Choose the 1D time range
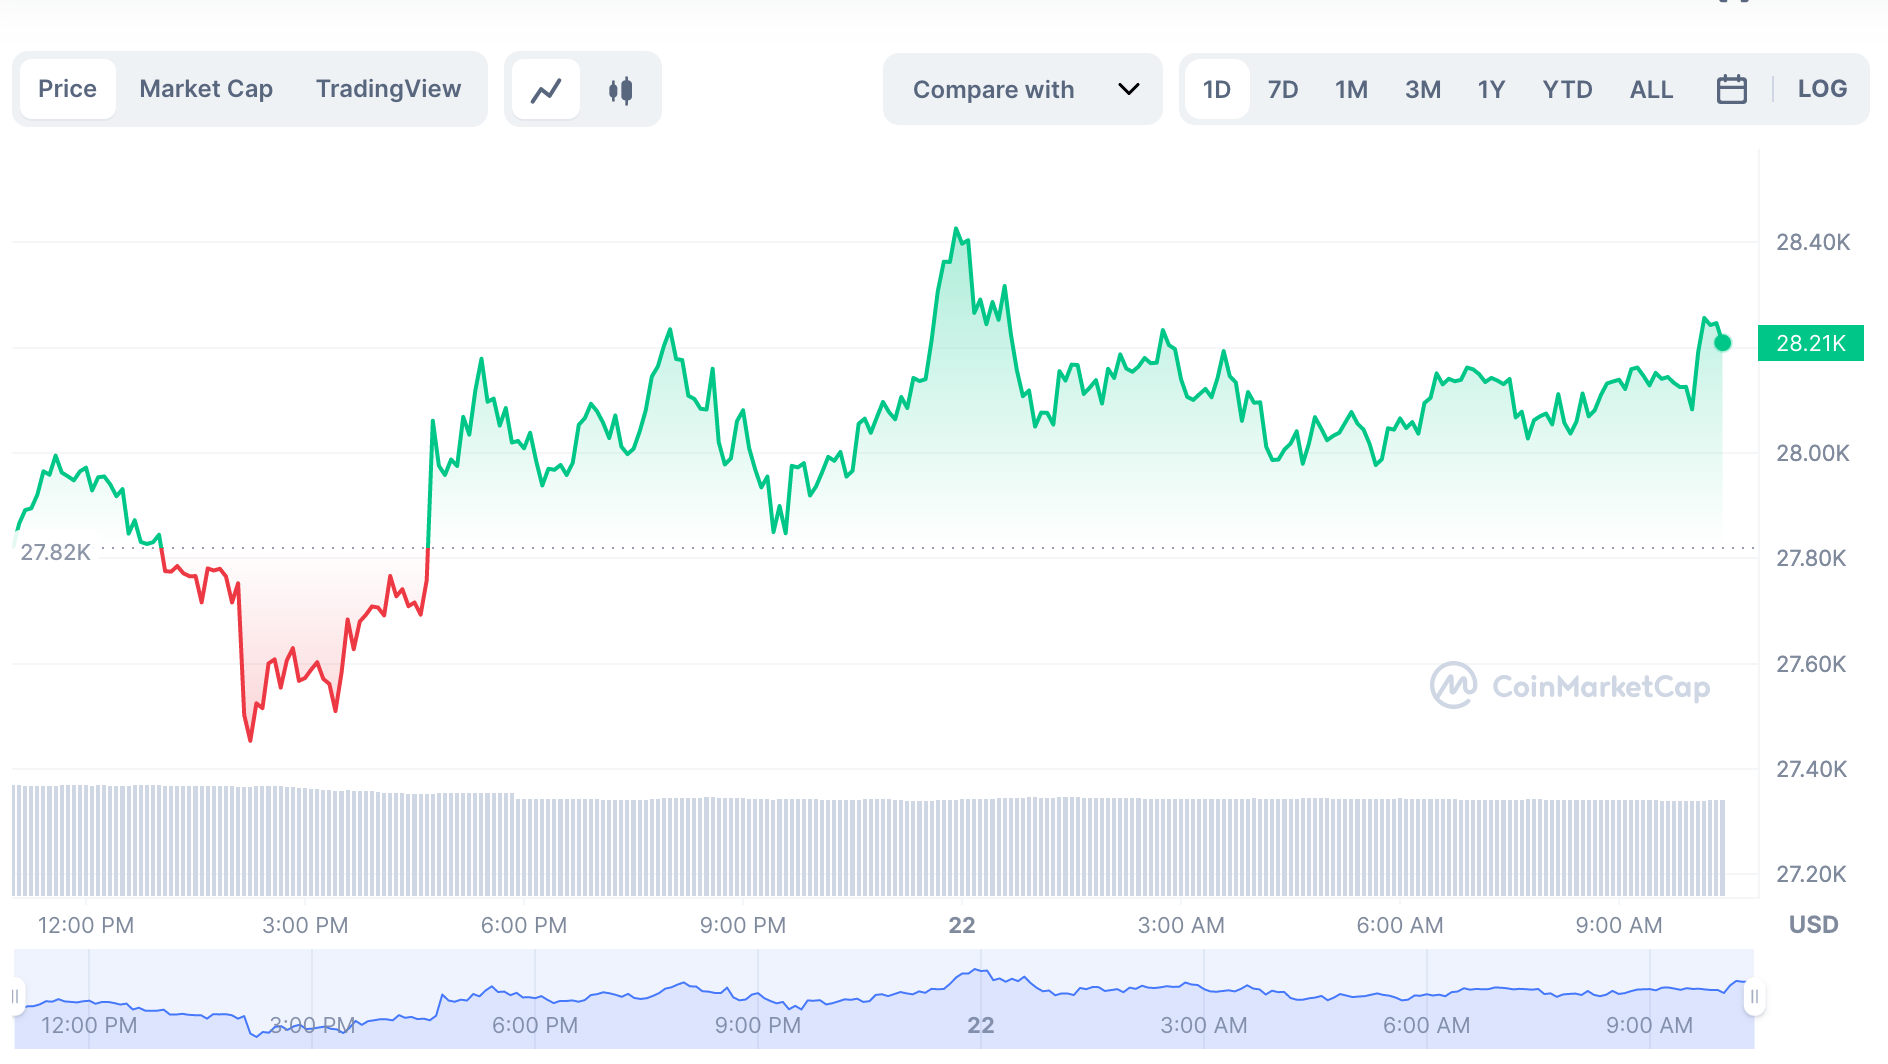This screenshot has width=1888, height=1064. pos(1217,89)
